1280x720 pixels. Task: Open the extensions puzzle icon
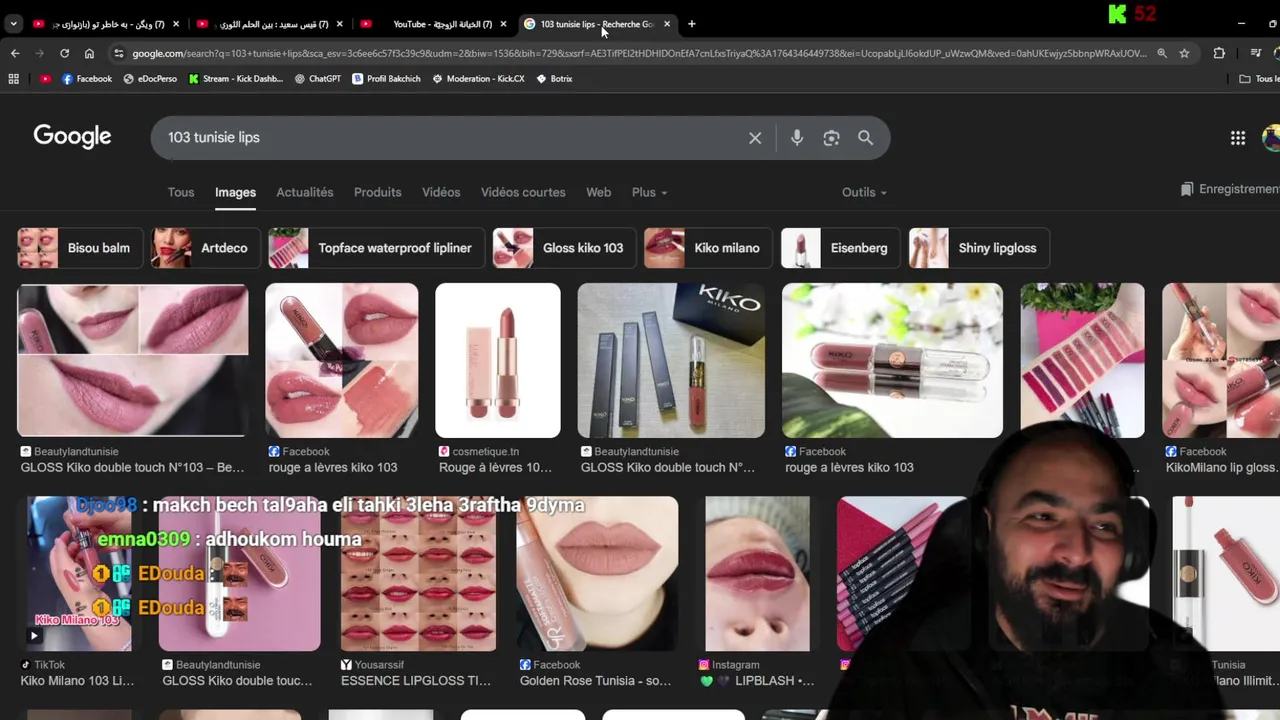point(1219,53)
